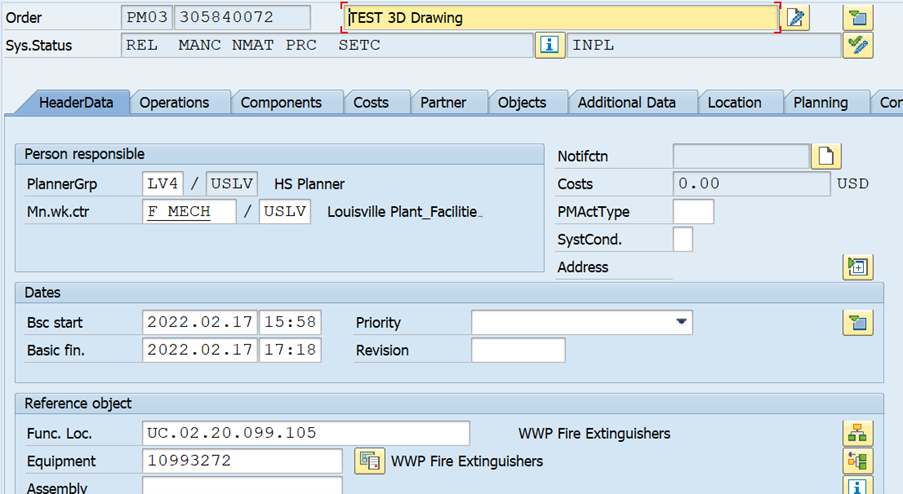The height and width of the screenshot is (494, 903).
Task: Open long text editor beside order description
Action: coord(795,18)
